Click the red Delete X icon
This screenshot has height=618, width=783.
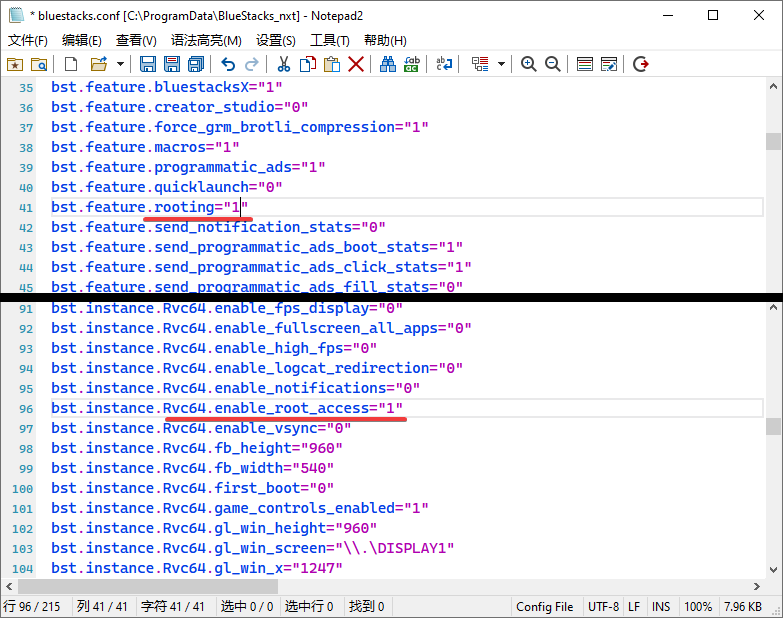coord(355,64)
